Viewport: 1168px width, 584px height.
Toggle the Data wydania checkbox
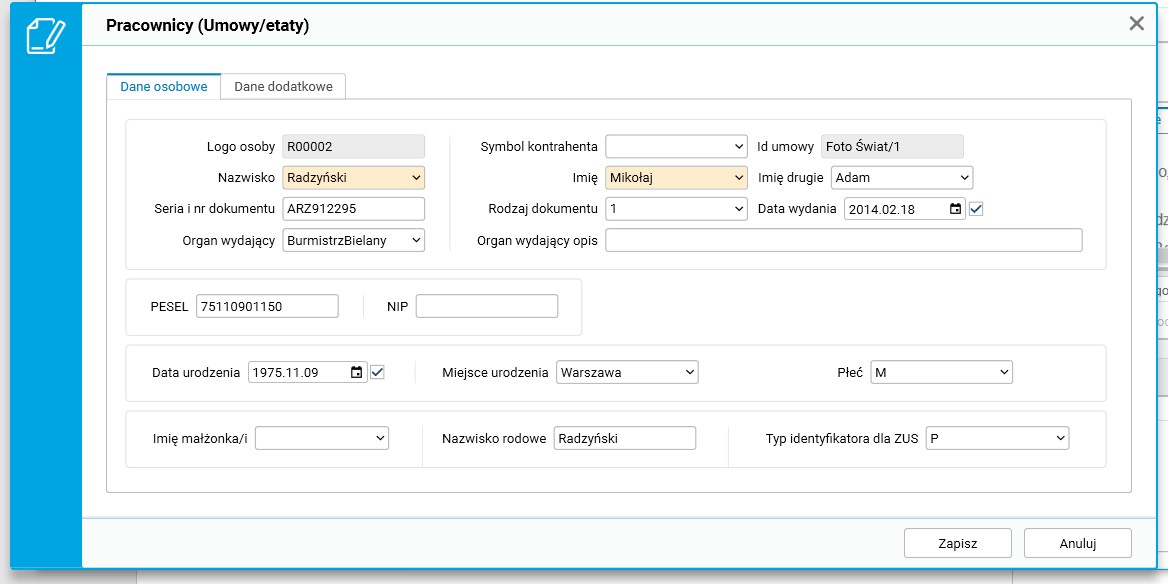coord(977,209)
